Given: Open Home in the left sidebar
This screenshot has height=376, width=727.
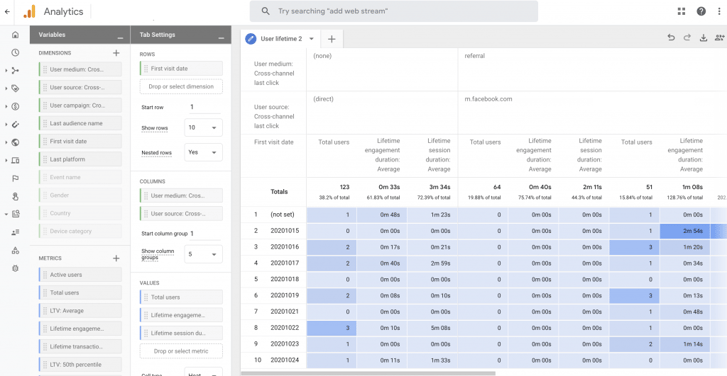Looking at the screenshot, I should pos(15,35).
